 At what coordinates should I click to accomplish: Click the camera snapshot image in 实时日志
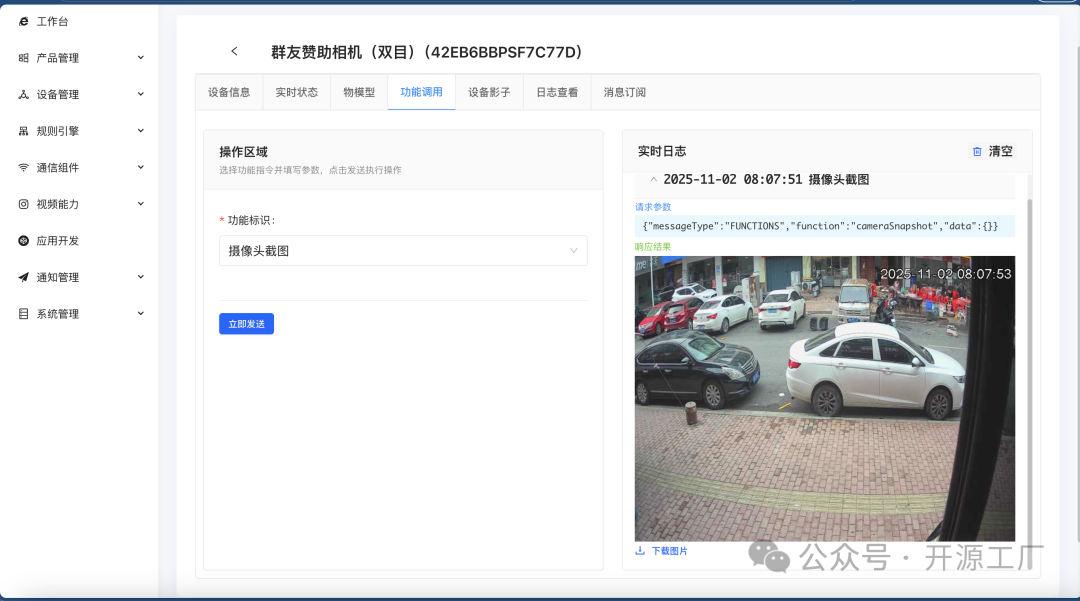pyautogui.click(x=825, y=397)
